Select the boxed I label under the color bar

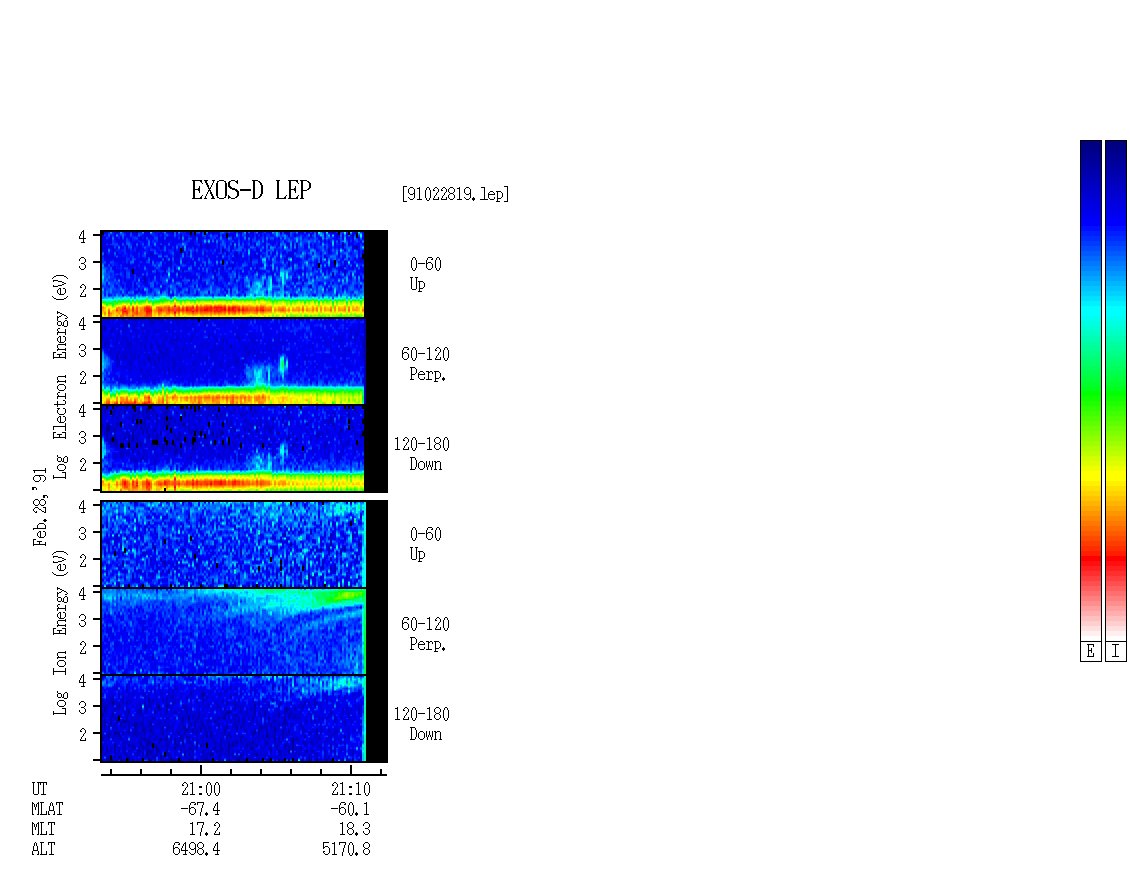[1116, 651]
